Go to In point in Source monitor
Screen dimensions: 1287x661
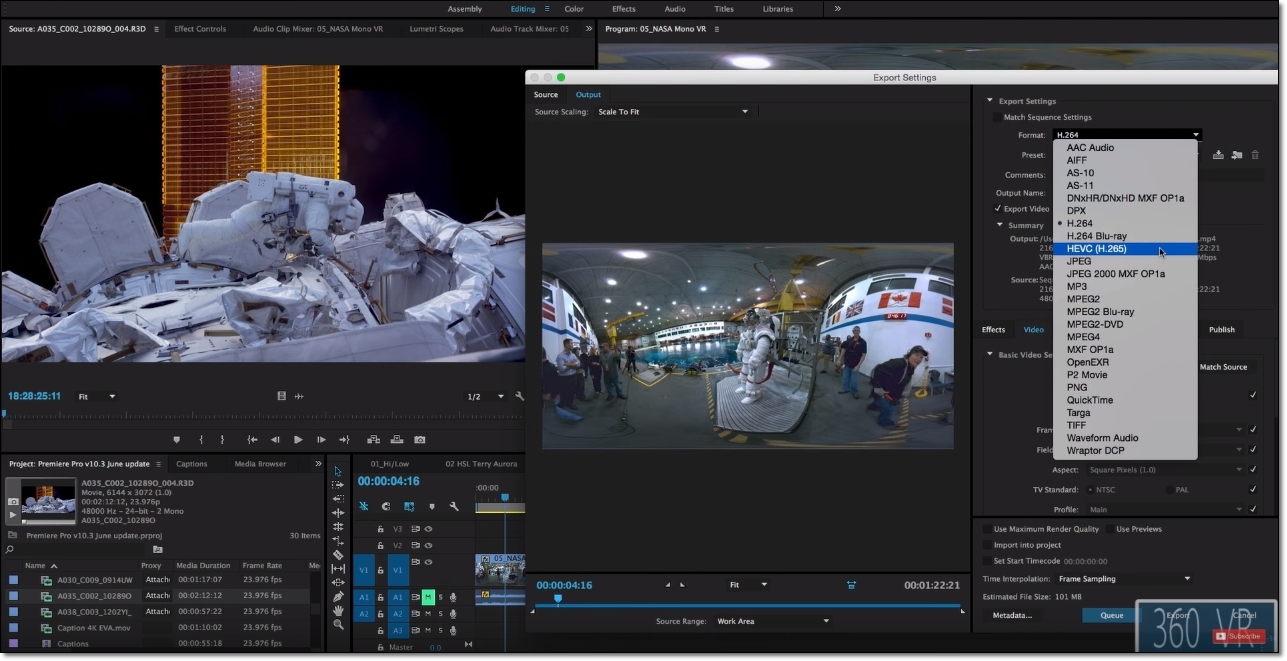[x=252, y=439]
